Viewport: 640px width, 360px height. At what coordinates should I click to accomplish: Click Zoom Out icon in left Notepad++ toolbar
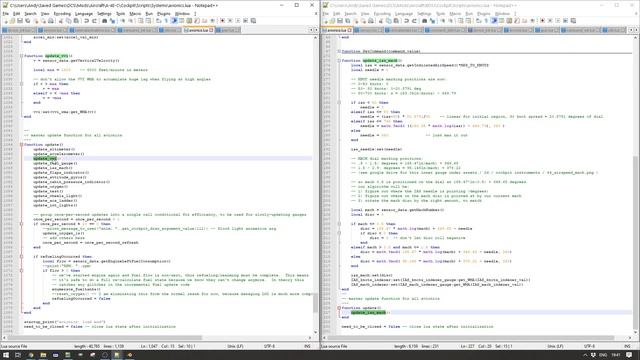[x=130, y=20]
